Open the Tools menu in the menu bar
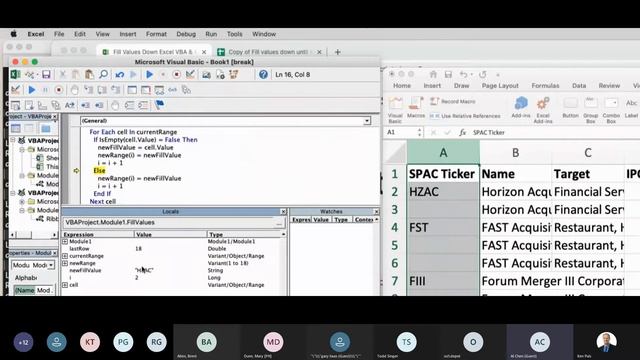This screenshot has width=640, height=360. (x=235, y=34)
